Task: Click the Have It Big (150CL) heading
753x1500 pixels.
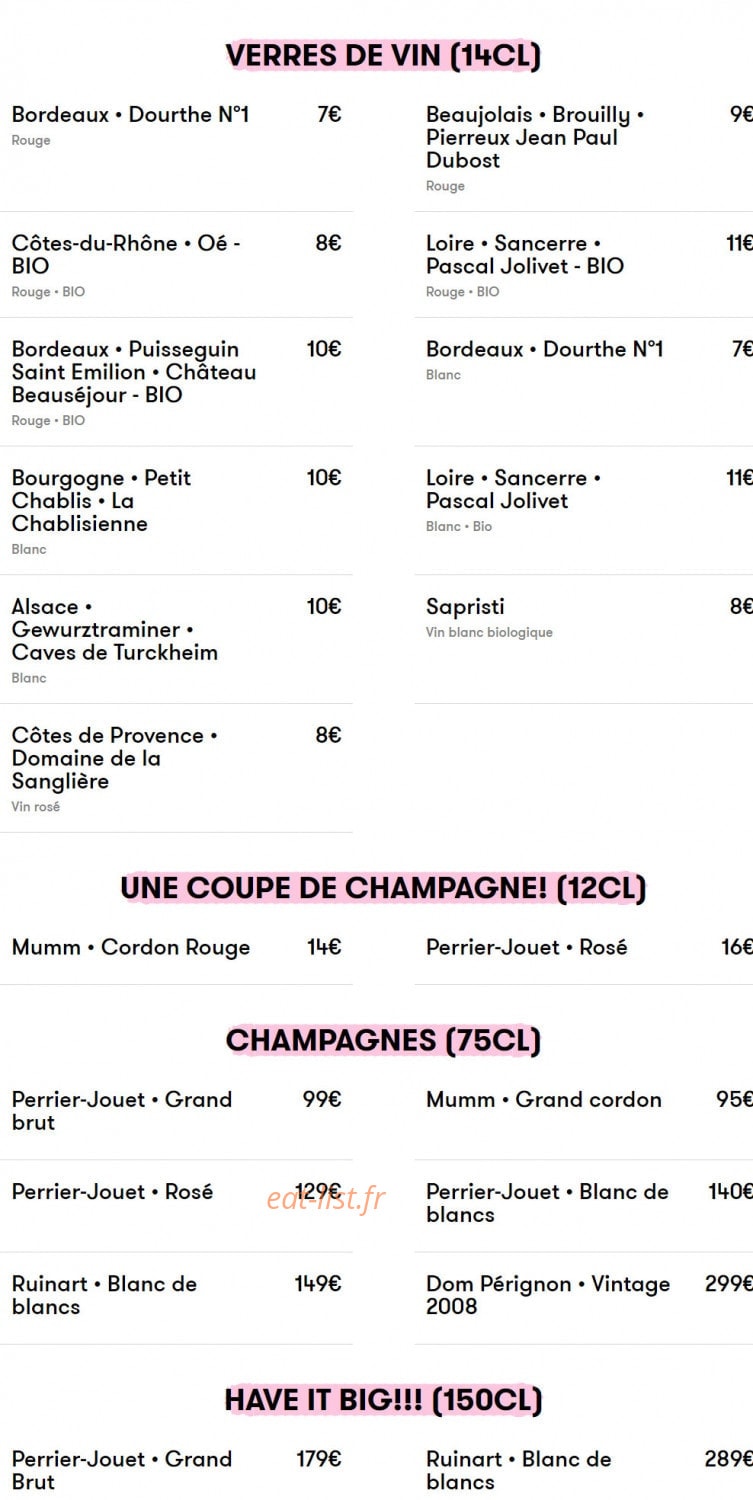Action: [383, 1400]
